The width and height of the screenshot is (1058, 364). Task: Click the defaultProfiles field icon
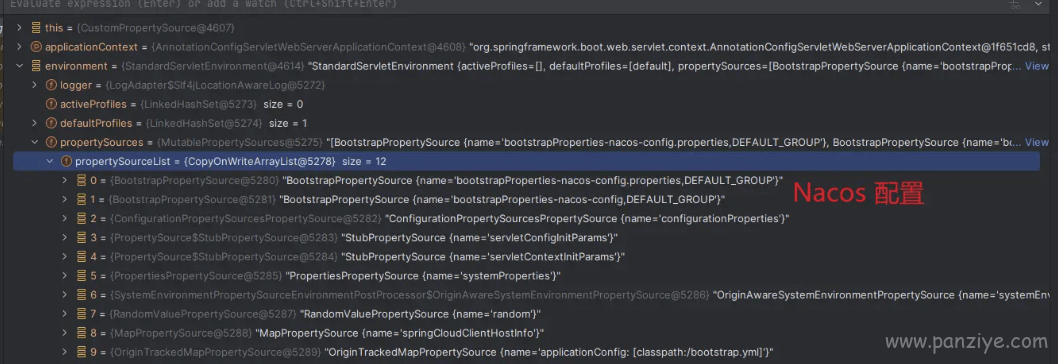(51, 124)
